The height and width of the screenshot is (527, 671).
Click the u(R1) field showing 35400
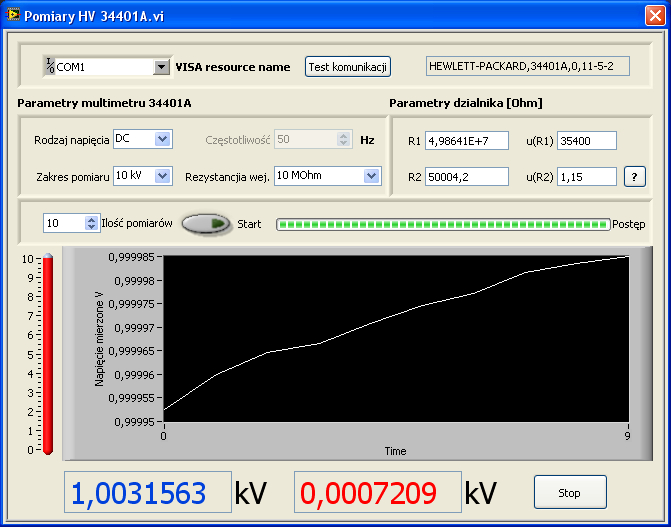587,141
